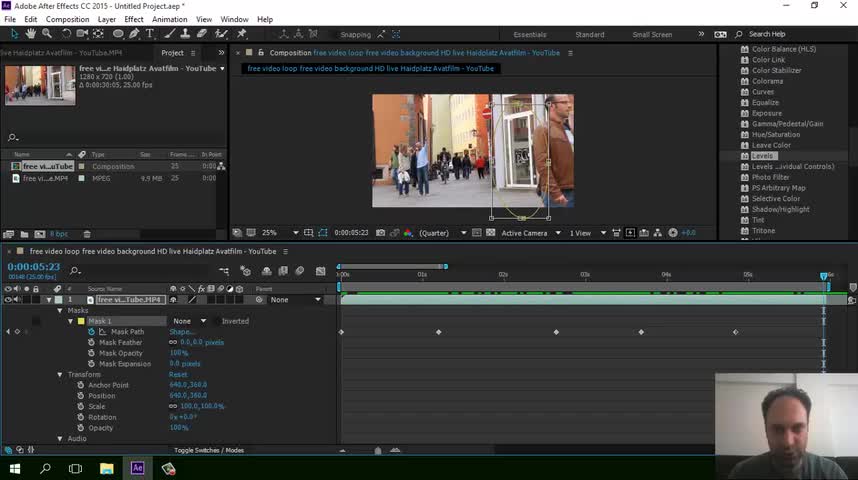Click Reset link for Transform
Image resolution: width=858 pixels, height=480 pixels.
[x=178, y=374]
